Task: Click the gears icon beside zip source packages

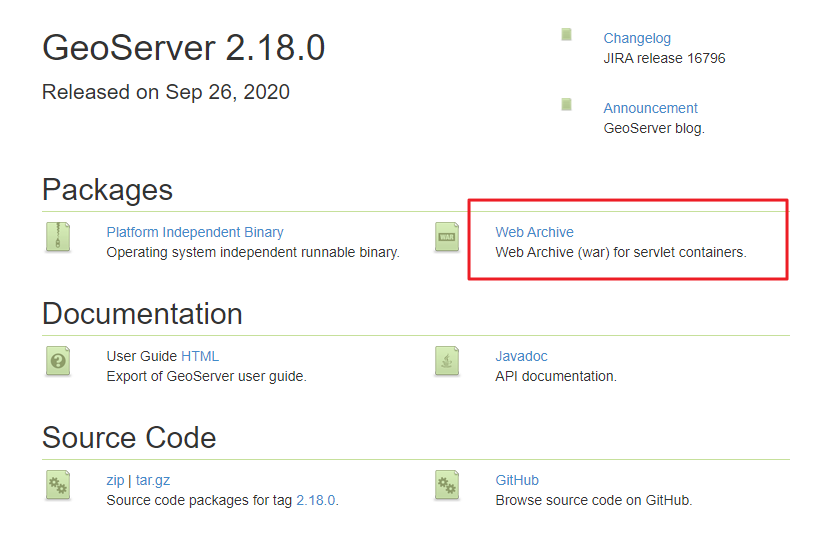Action: [58, 485]
